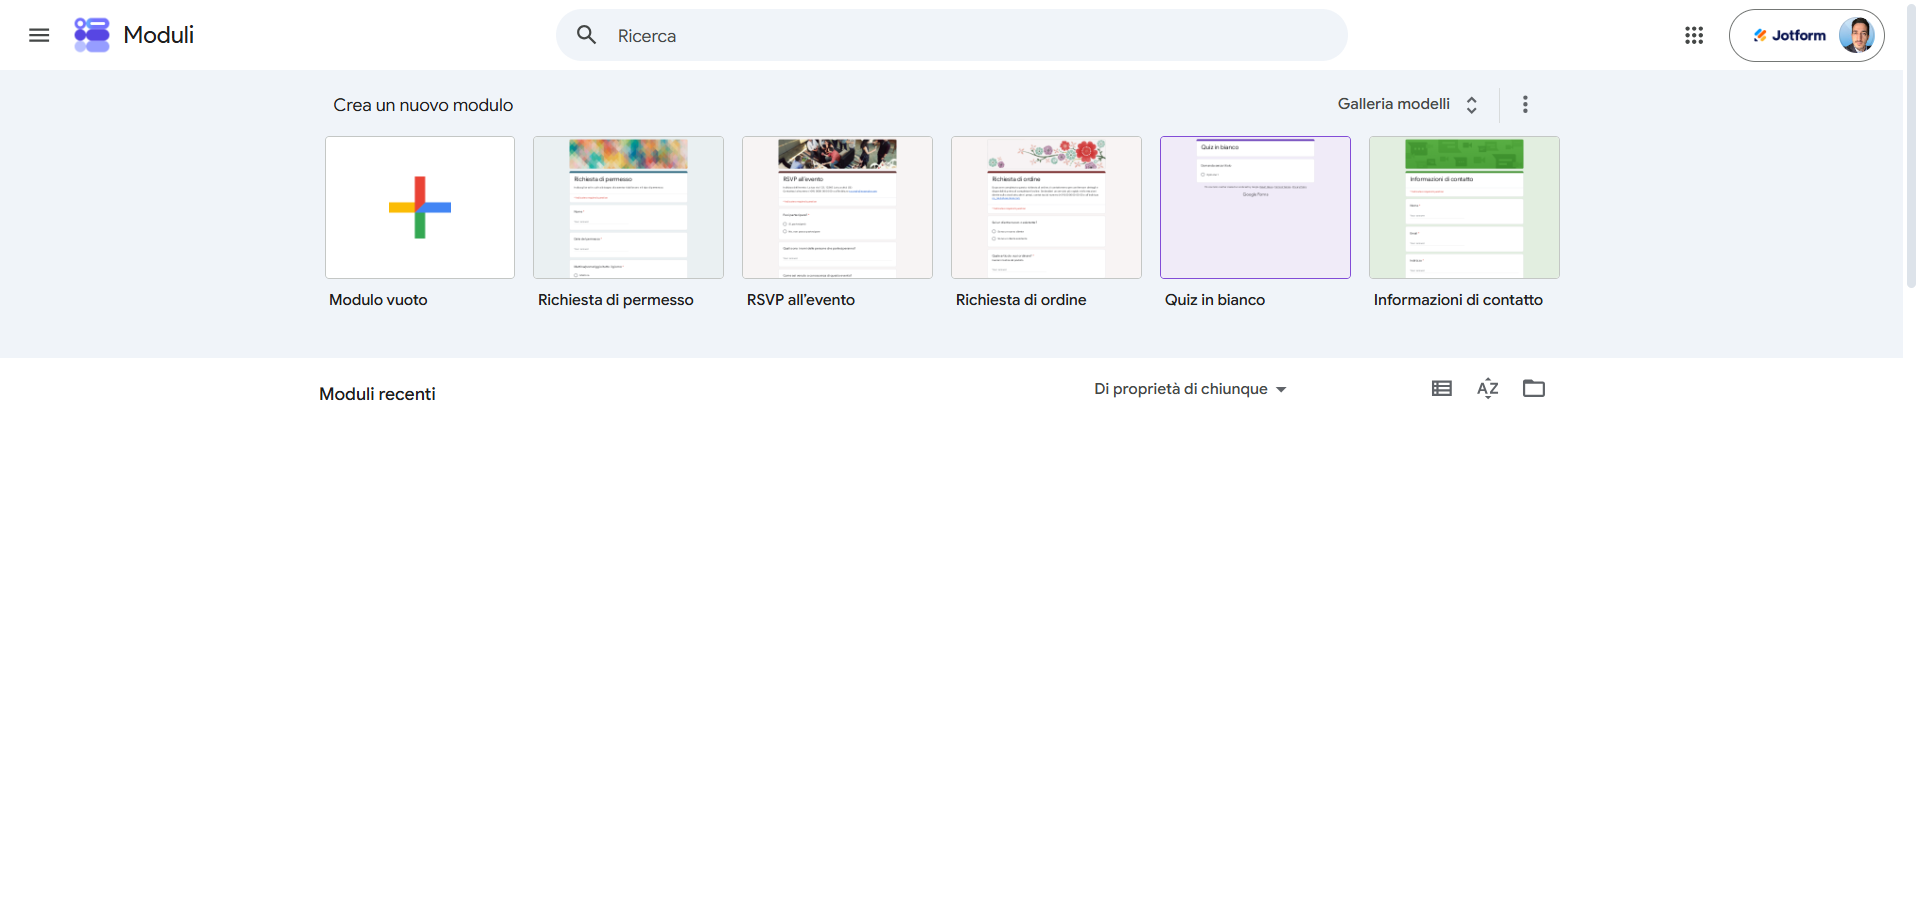
Task: Click the Richiesta di permesso label
Action: (616, 300)
